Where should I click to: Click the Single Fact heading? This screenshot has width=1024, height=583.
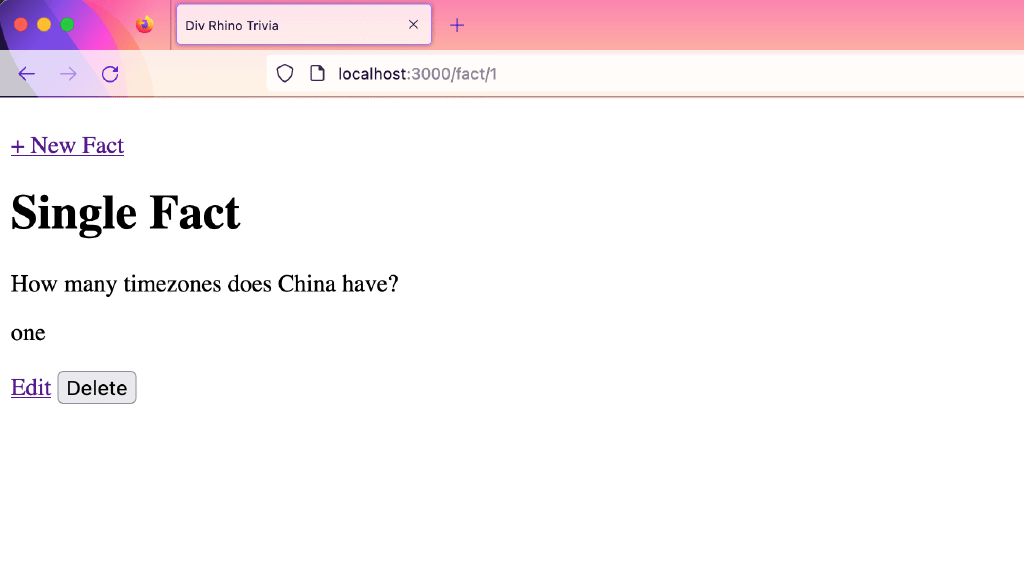(x=125, y=212)
